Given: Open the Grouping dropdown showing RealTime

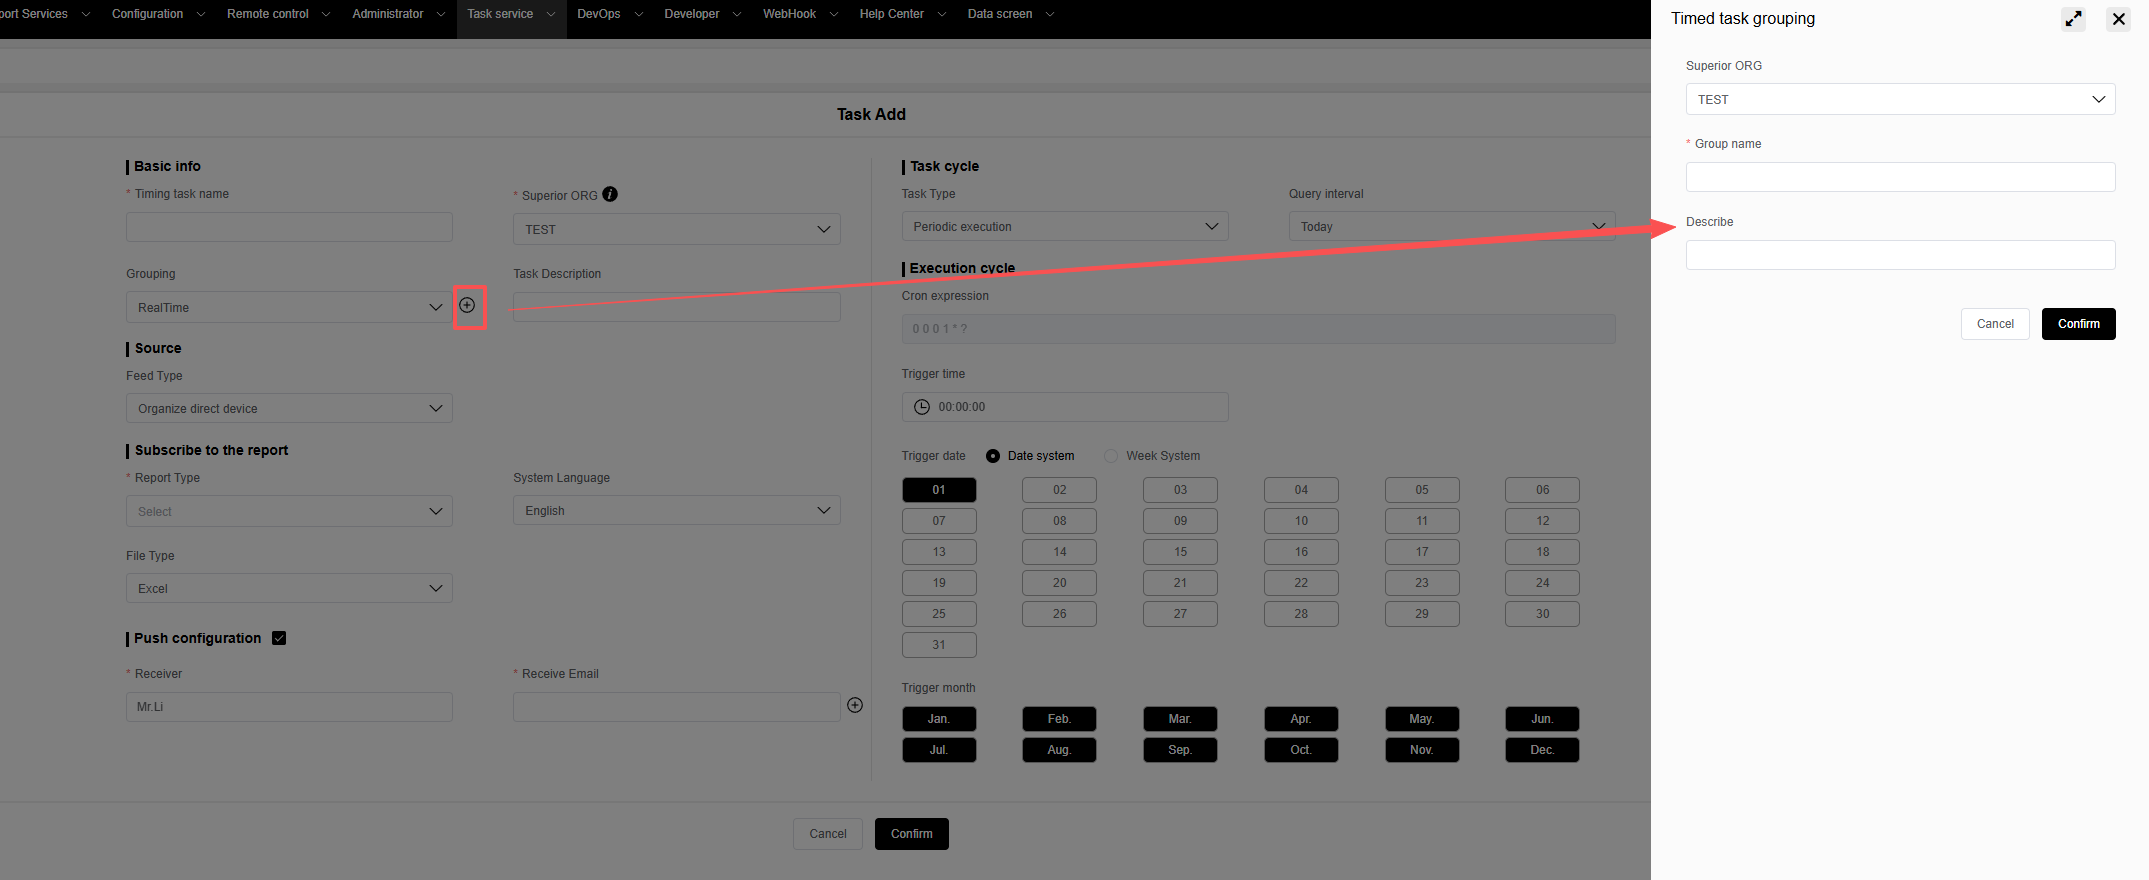Looking at the screenshot, I should pos(289,307).
